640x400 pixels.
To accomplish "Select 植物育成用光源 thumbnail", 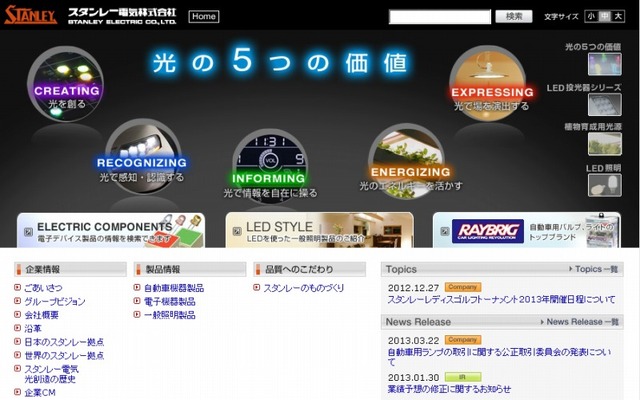I will (x=604, y=144).
